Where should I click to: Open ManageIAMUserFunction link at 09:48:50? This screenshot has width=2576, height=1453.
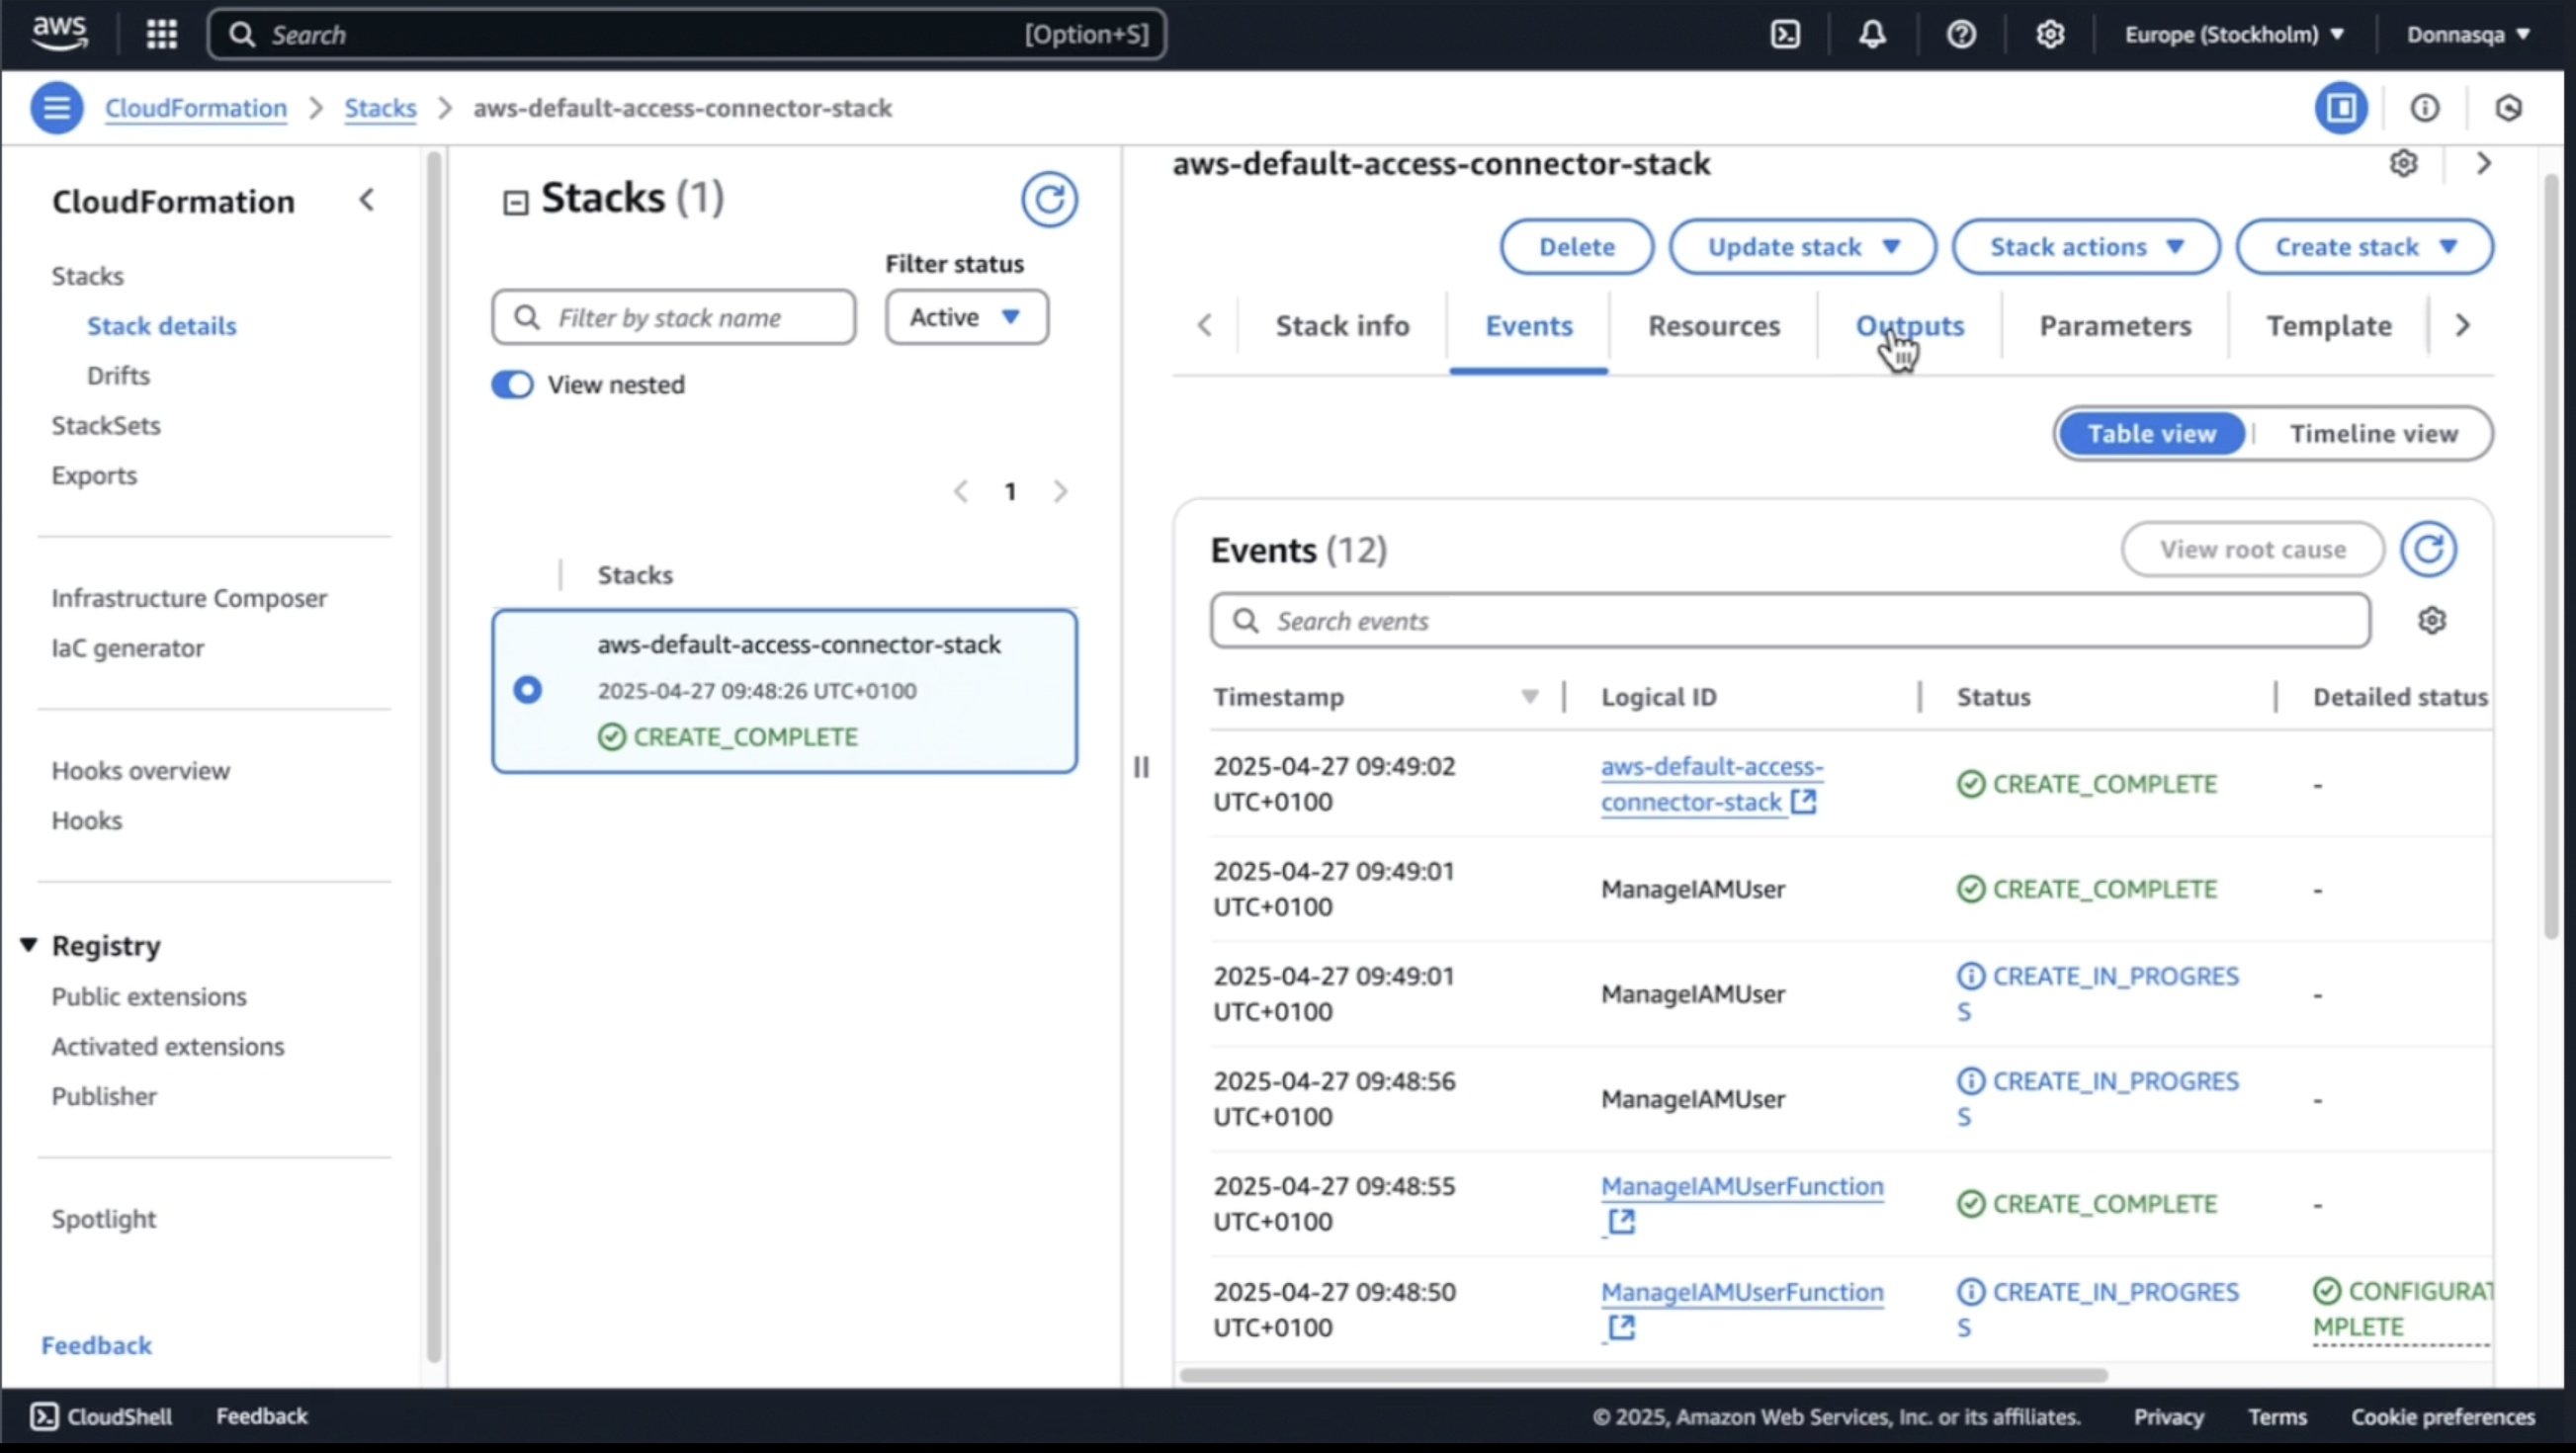pos(1741,1292)
